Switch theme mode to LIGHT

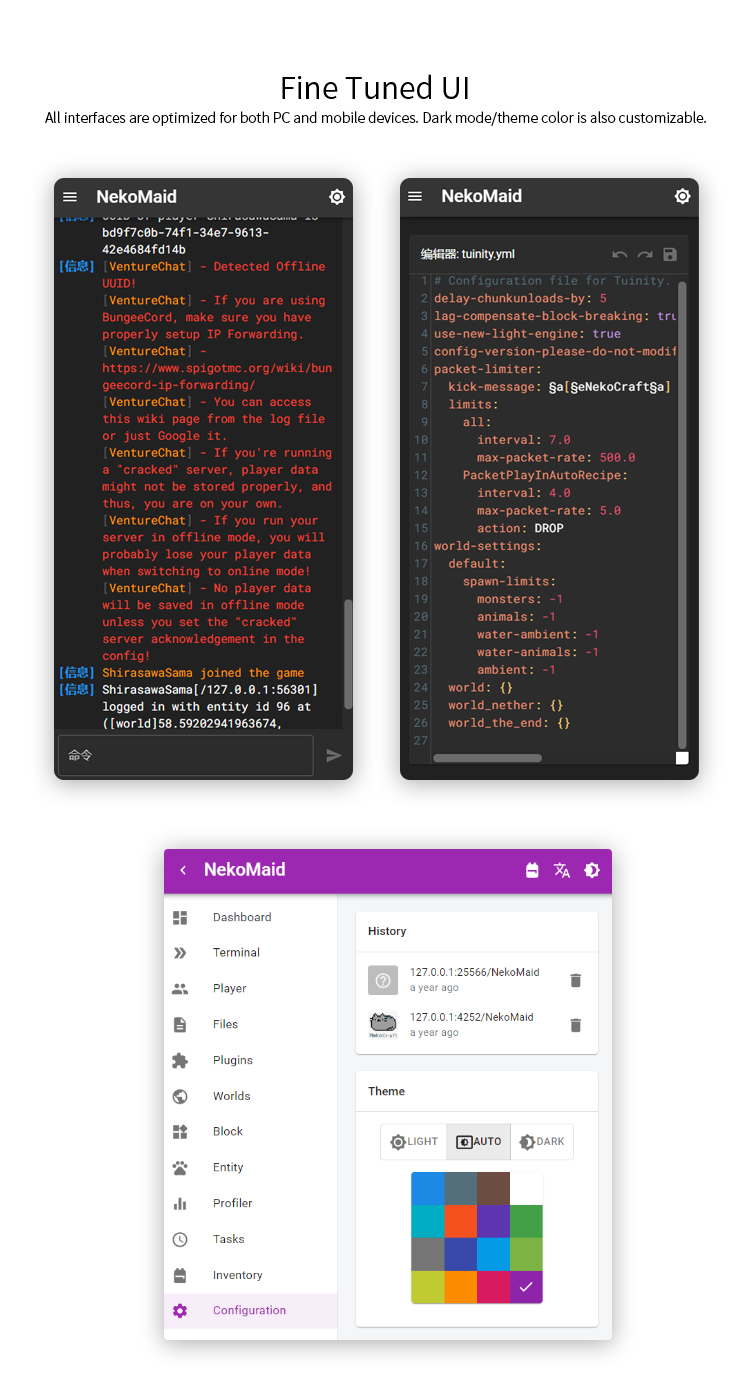(x=414, y=1141)
